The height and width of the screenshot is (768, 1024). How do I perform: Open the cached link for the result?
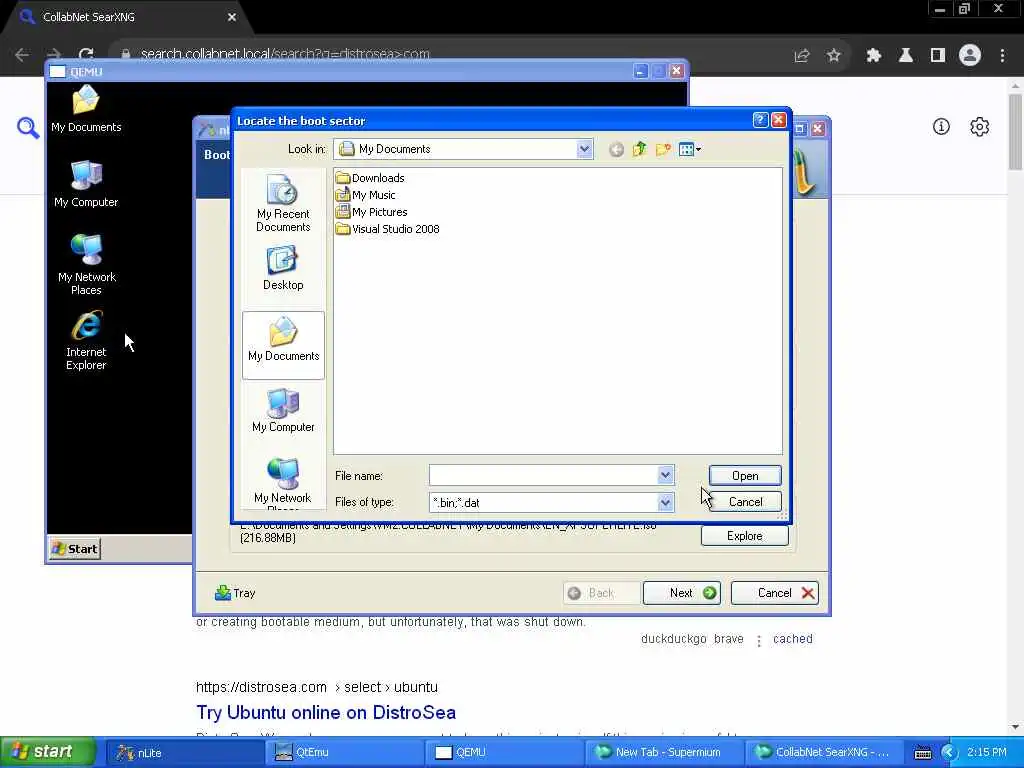(793, 639)
